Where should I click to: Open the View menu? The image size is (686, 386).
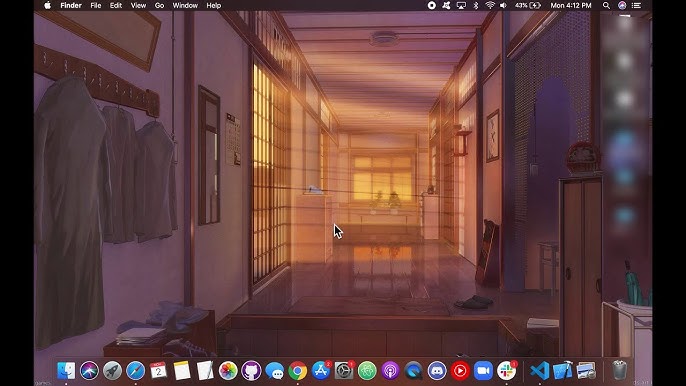click(138, 5)
